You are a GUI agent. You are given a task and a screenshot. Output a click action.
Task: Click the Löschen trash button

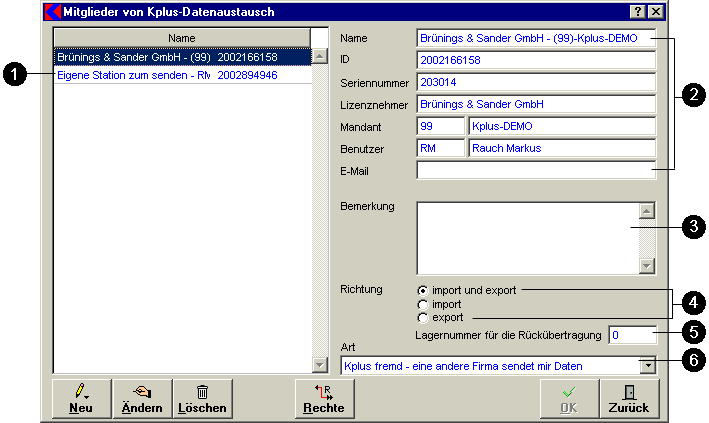coord(202,398)
